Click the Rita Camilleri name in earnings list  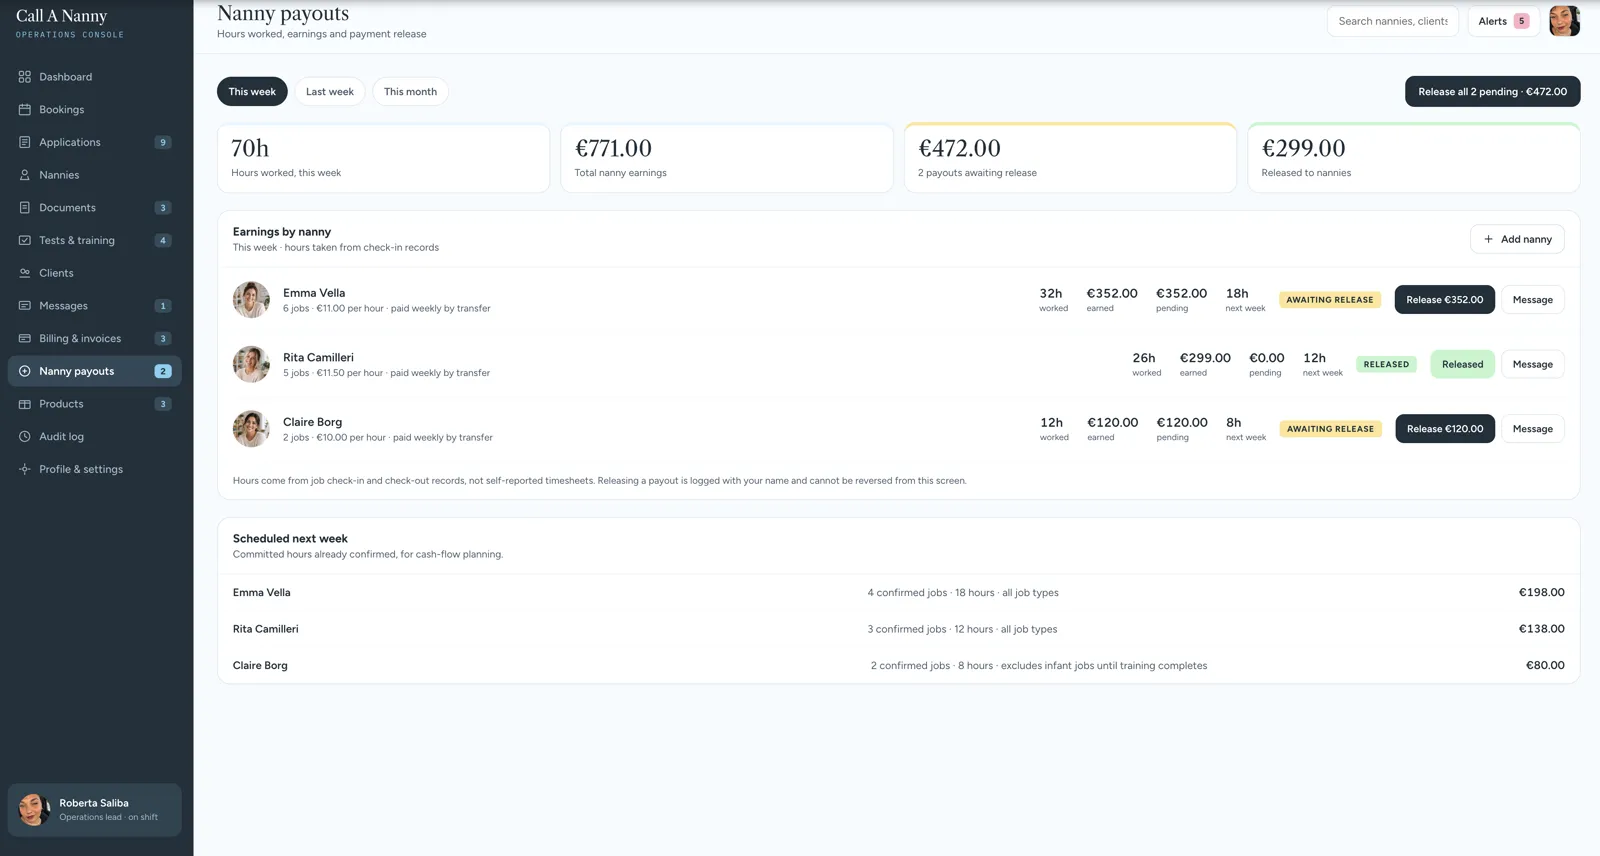click(x=318, y=357)
